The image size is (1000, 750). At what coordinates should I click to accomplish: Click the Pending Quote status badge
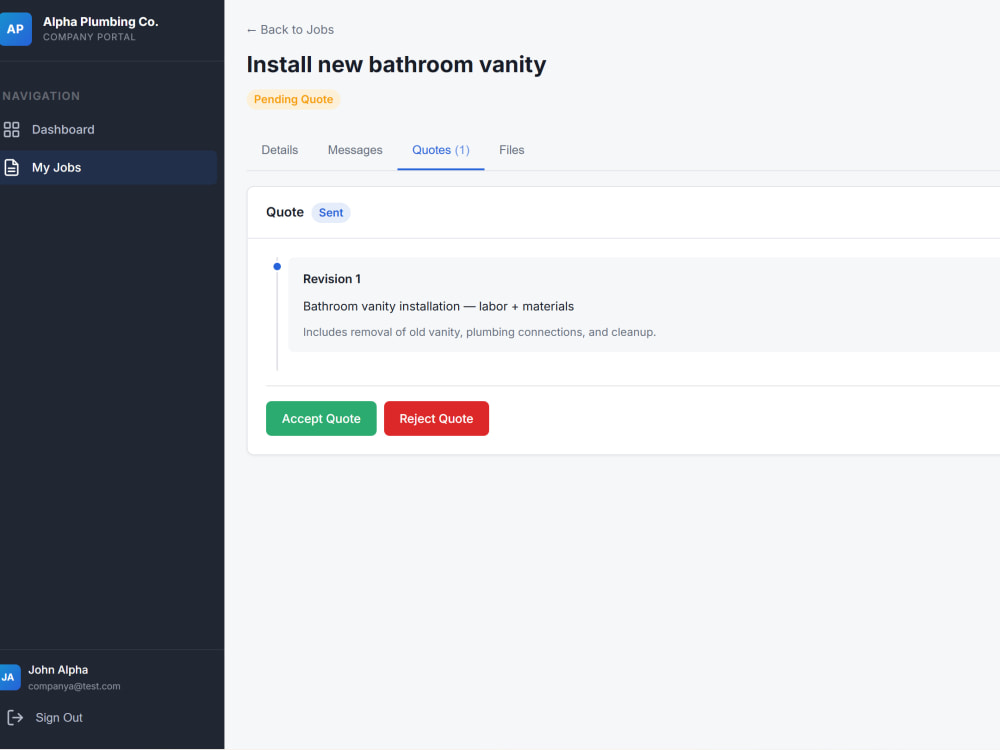tap(293, 99)
